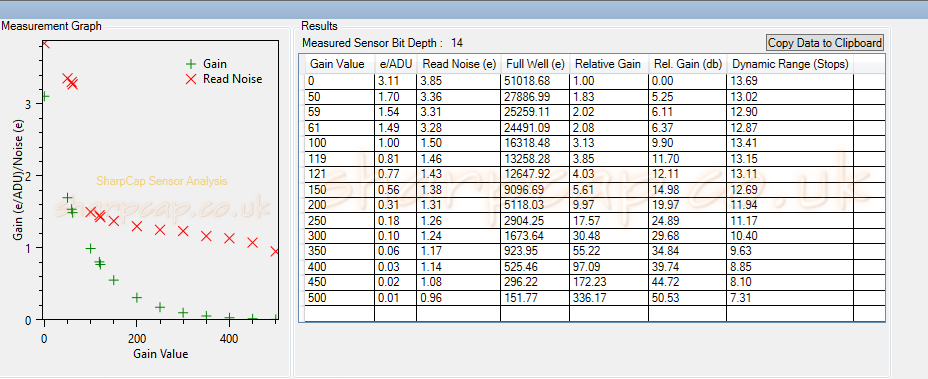Click the Dynamic Range (Stops) column header
The image size is (928, 379).
pos(790,64)
